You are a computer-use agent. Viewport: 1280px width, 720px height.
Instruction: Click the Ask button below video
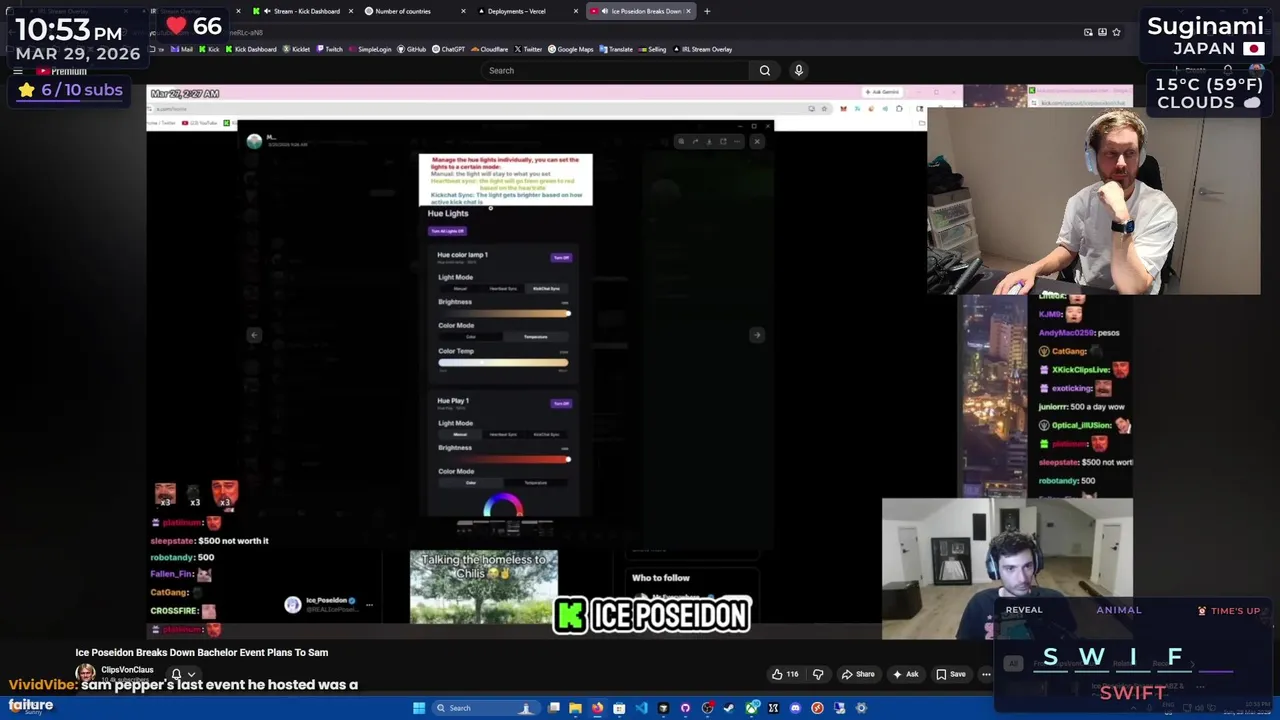[x=905, y=674]
